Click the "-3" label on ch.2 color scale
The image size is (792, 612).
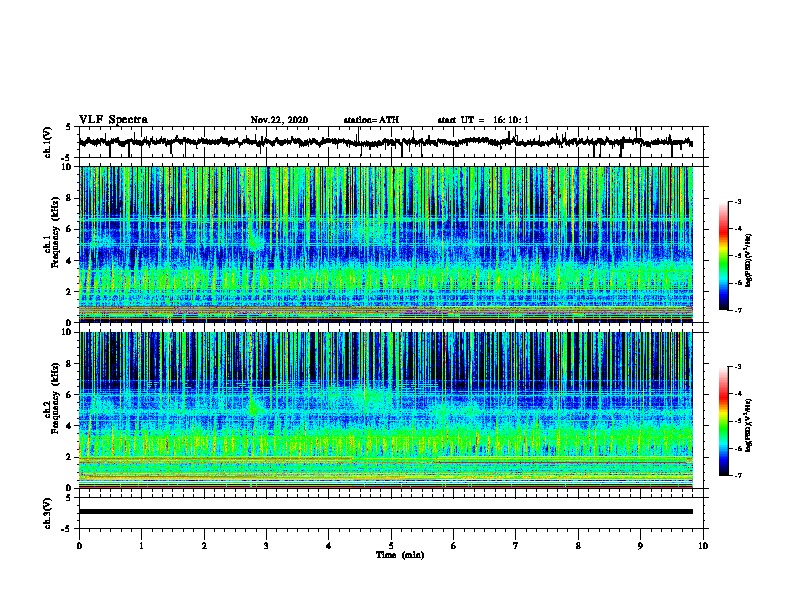737,367
